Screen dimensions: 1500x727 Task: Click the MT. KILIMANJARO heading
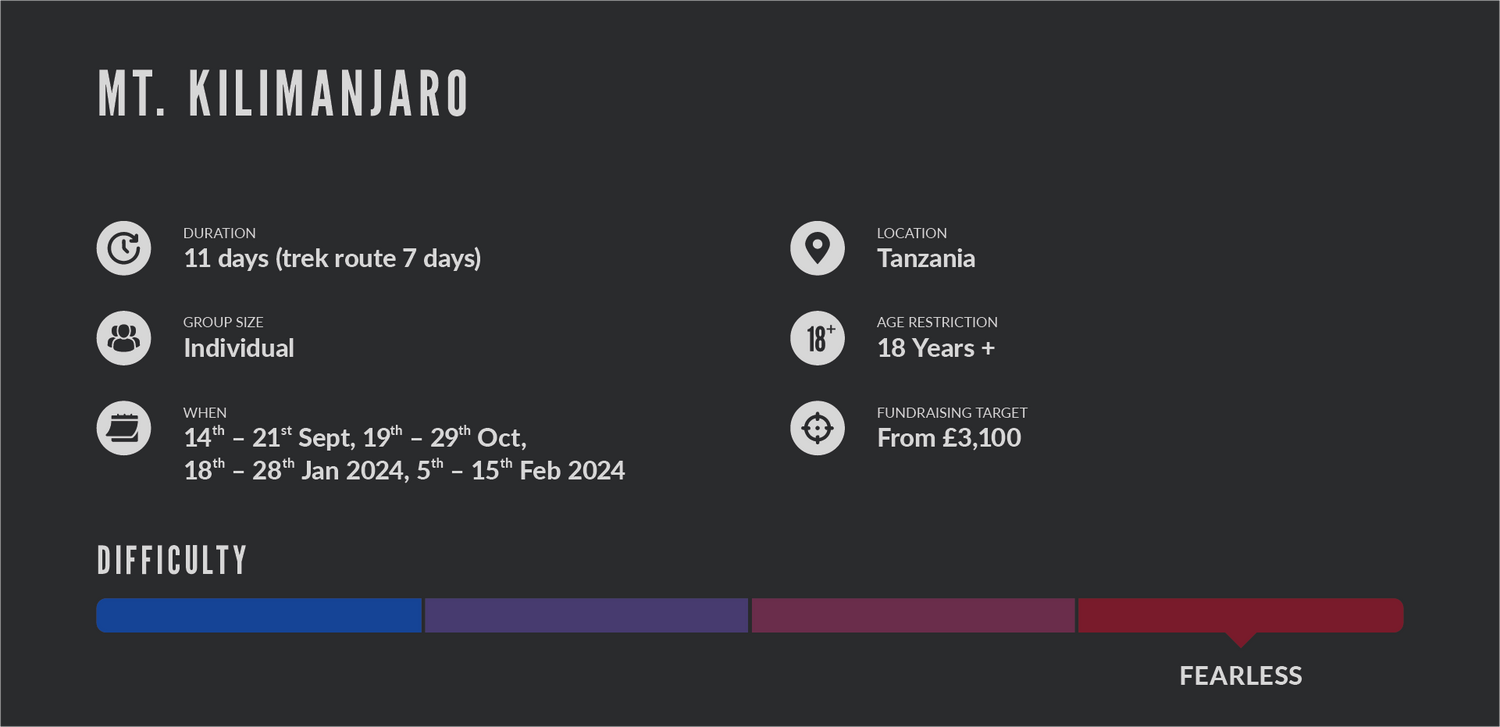click(283, 95)
